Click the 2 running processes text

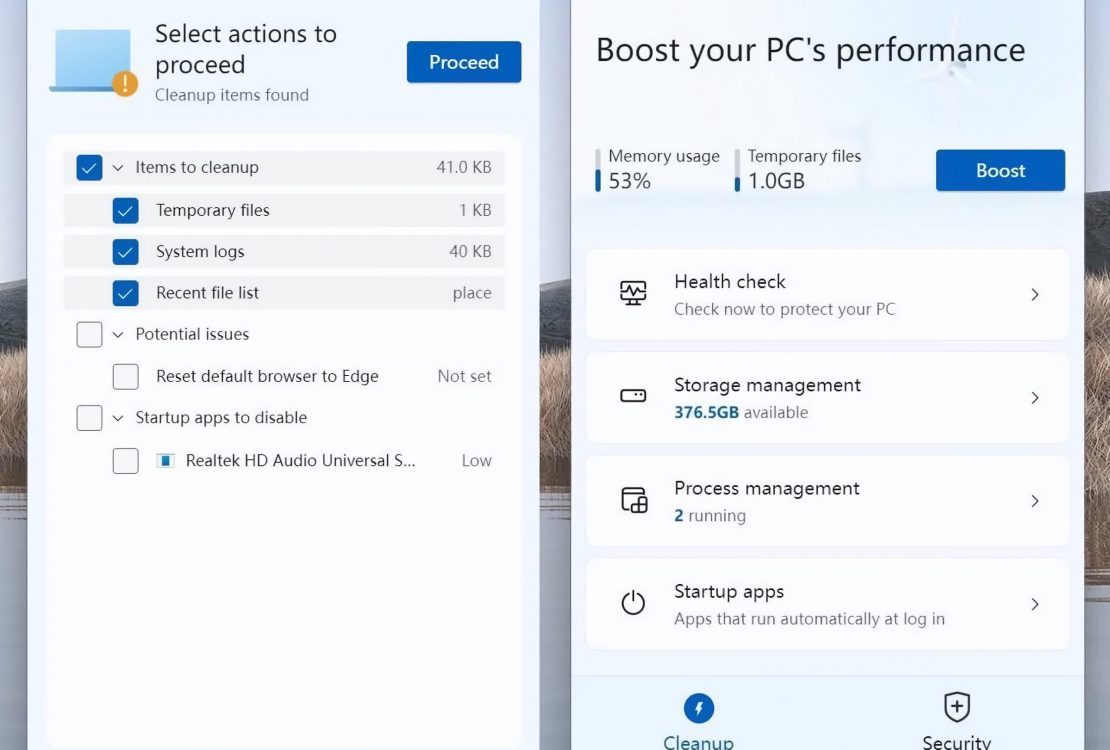(710, 516)
